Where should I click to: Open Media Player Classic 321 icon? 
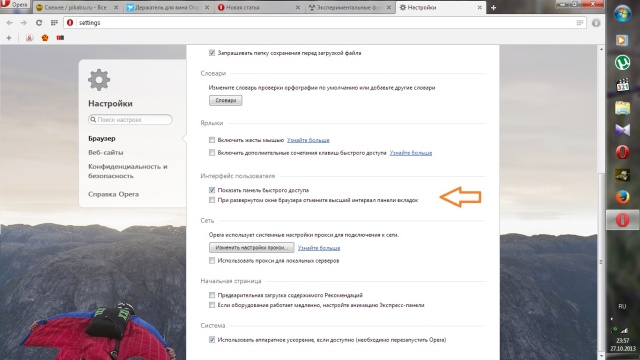coord(622,85)
